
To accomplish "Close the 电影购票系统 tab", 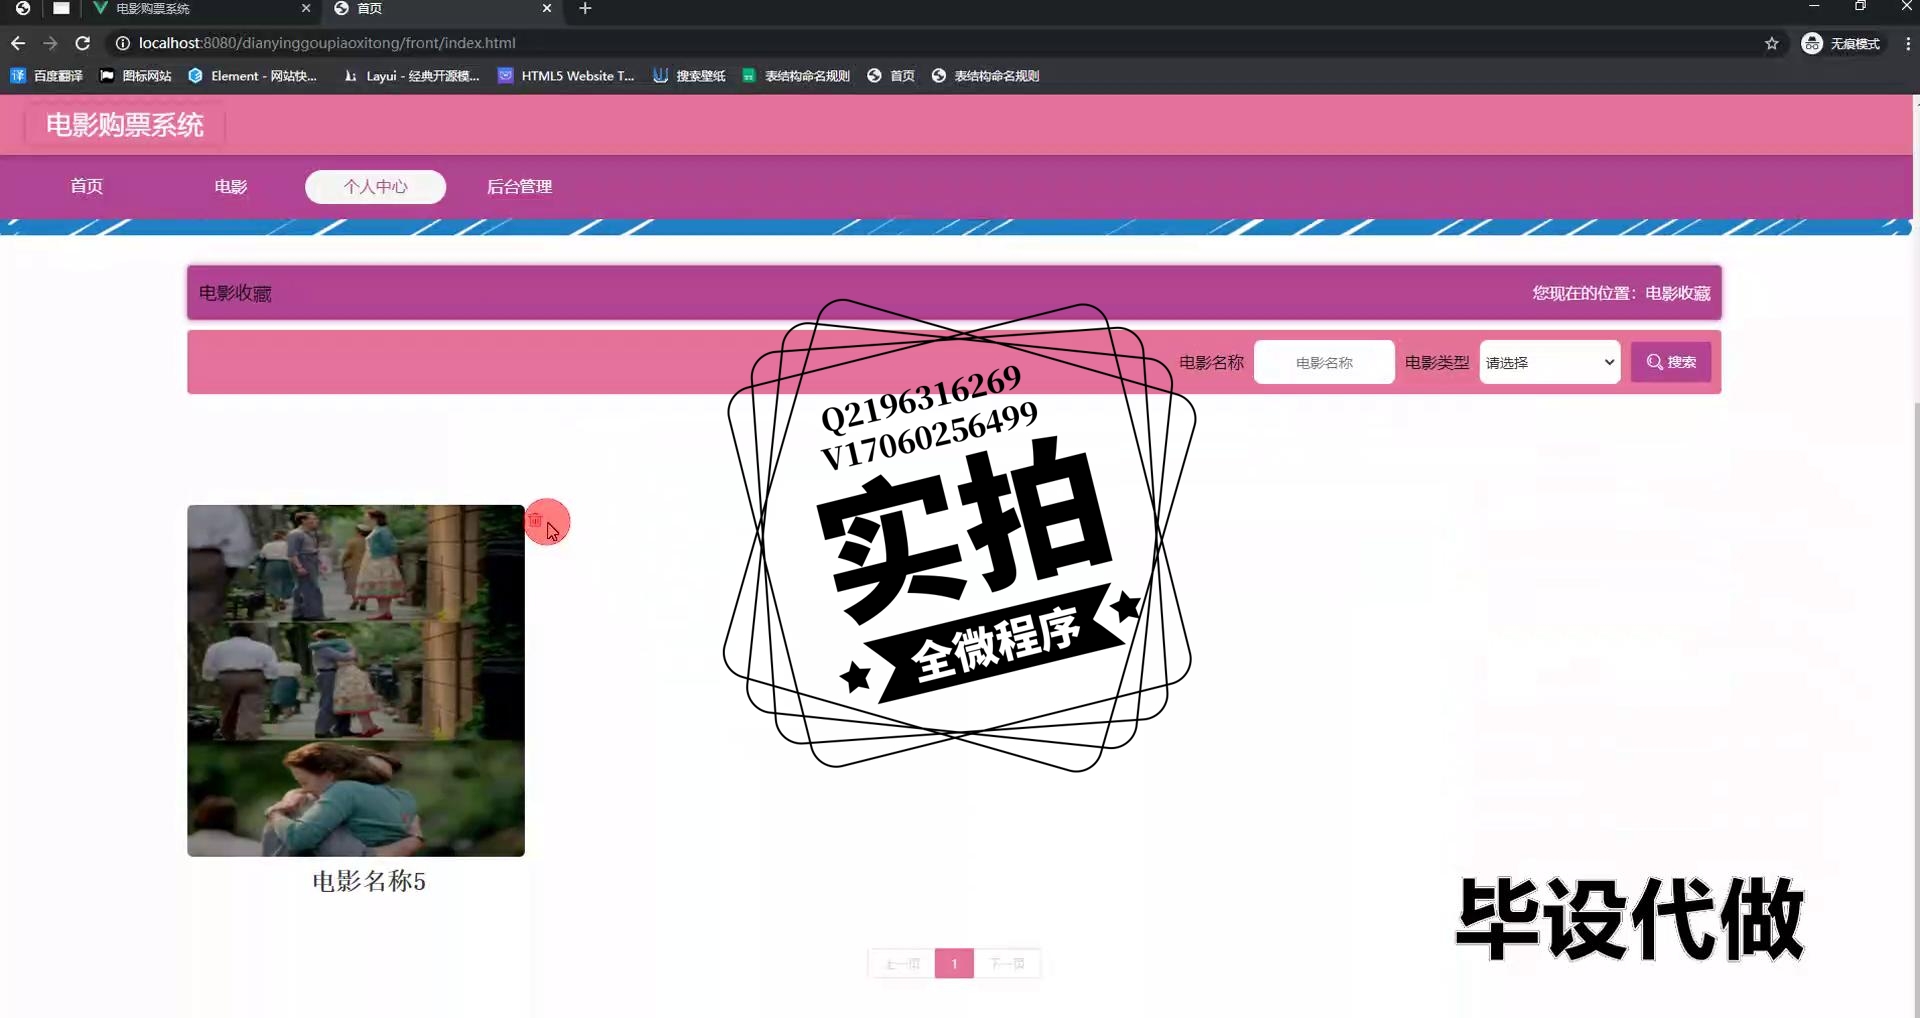I will click(306, 8).
